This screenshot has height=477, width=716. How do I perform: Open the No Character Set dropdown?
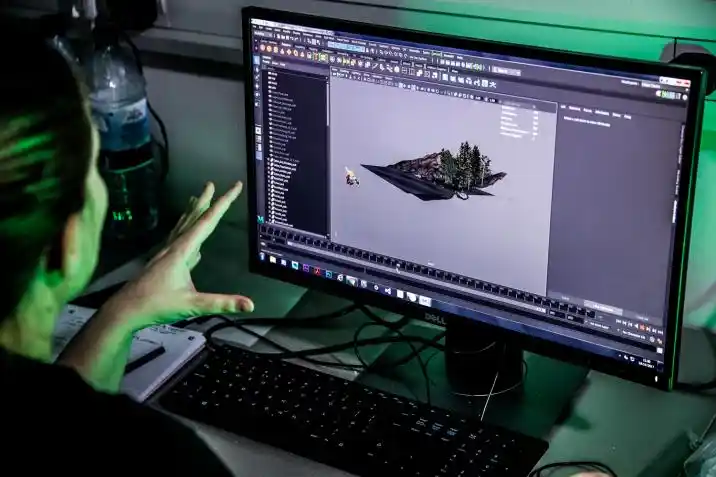tap(635, 335)
